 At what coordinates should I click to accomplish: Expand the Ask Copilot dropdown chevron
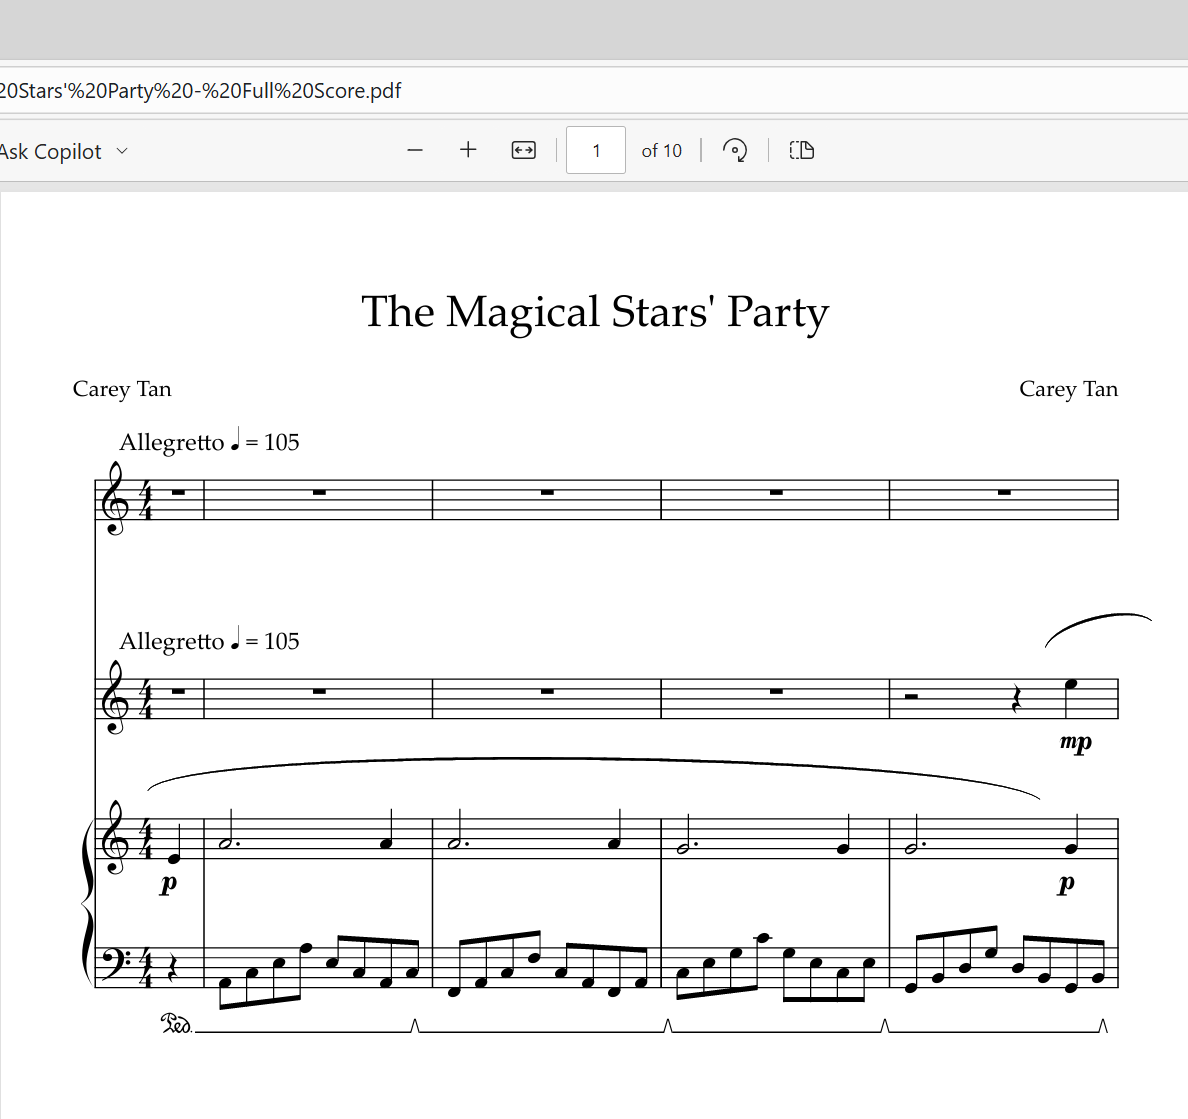122,151
